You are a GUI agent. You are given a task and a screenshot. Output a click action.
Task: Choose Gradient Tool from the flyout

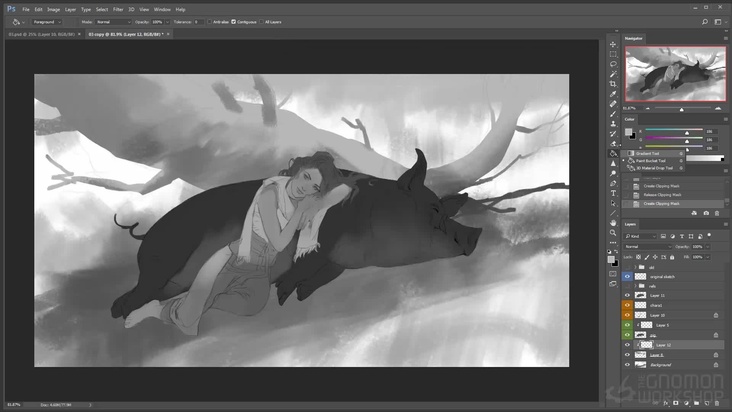tap(654, 153)
